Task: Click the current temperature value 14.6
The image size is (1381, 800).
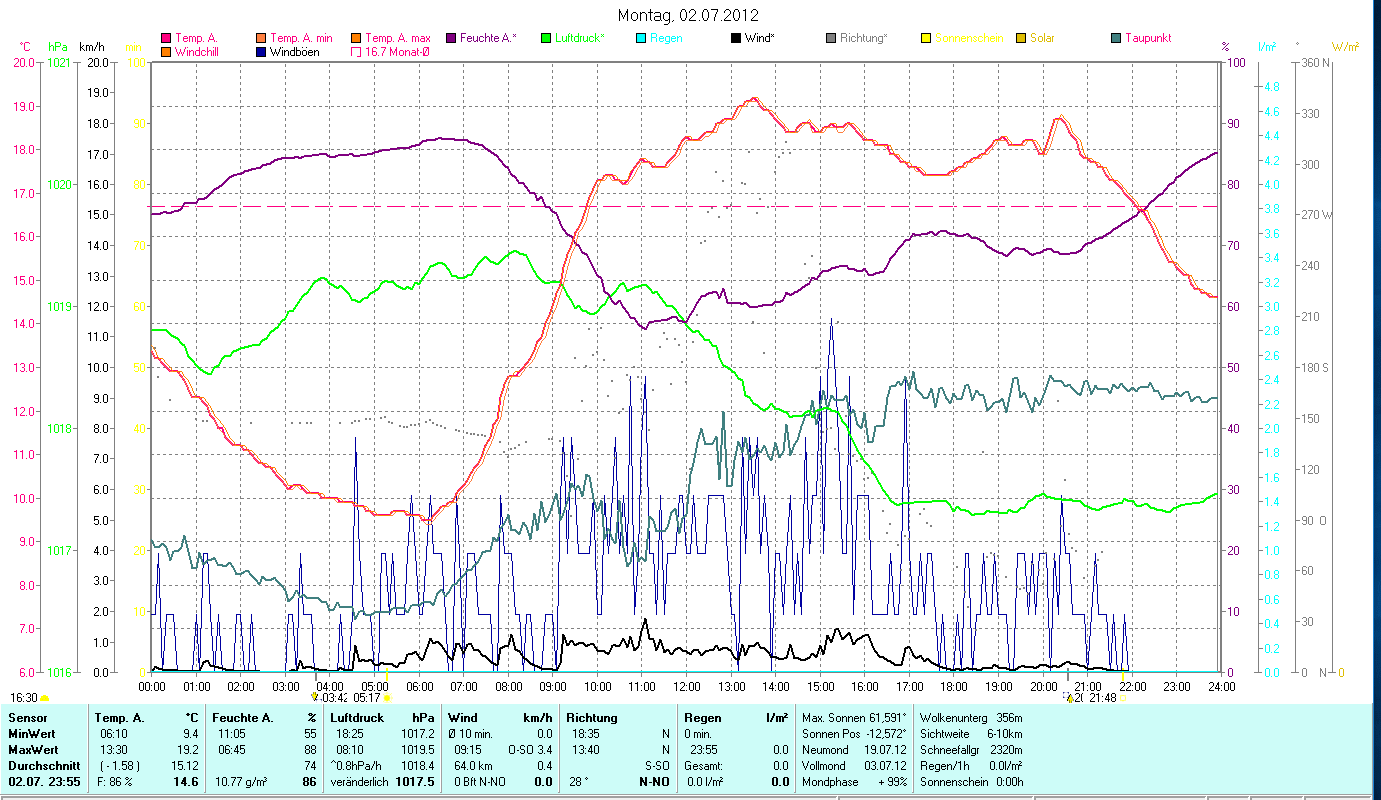Action: [187, 781]
